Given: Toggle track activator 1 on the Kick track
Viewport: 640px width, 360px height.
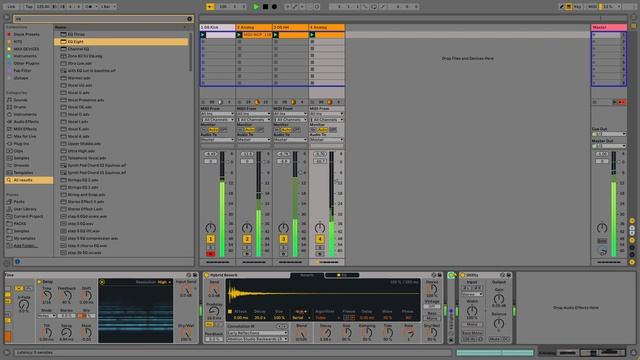Looking at the screenshot, I should (x=210, y=239).
